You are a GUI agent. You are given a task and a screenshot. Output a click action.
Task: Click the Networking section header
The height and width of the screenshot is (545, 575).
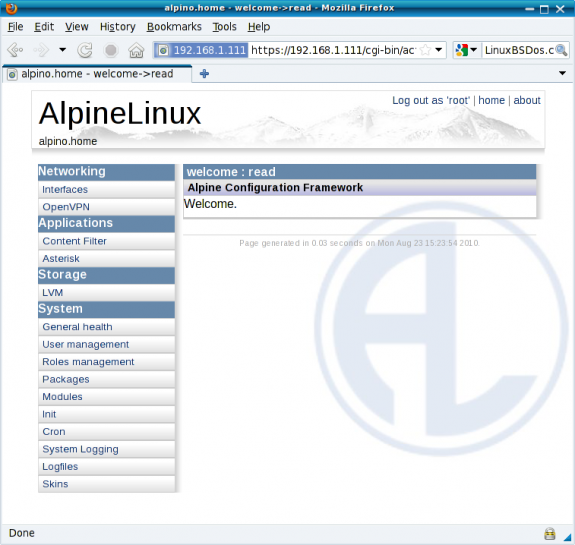point(106,172)
